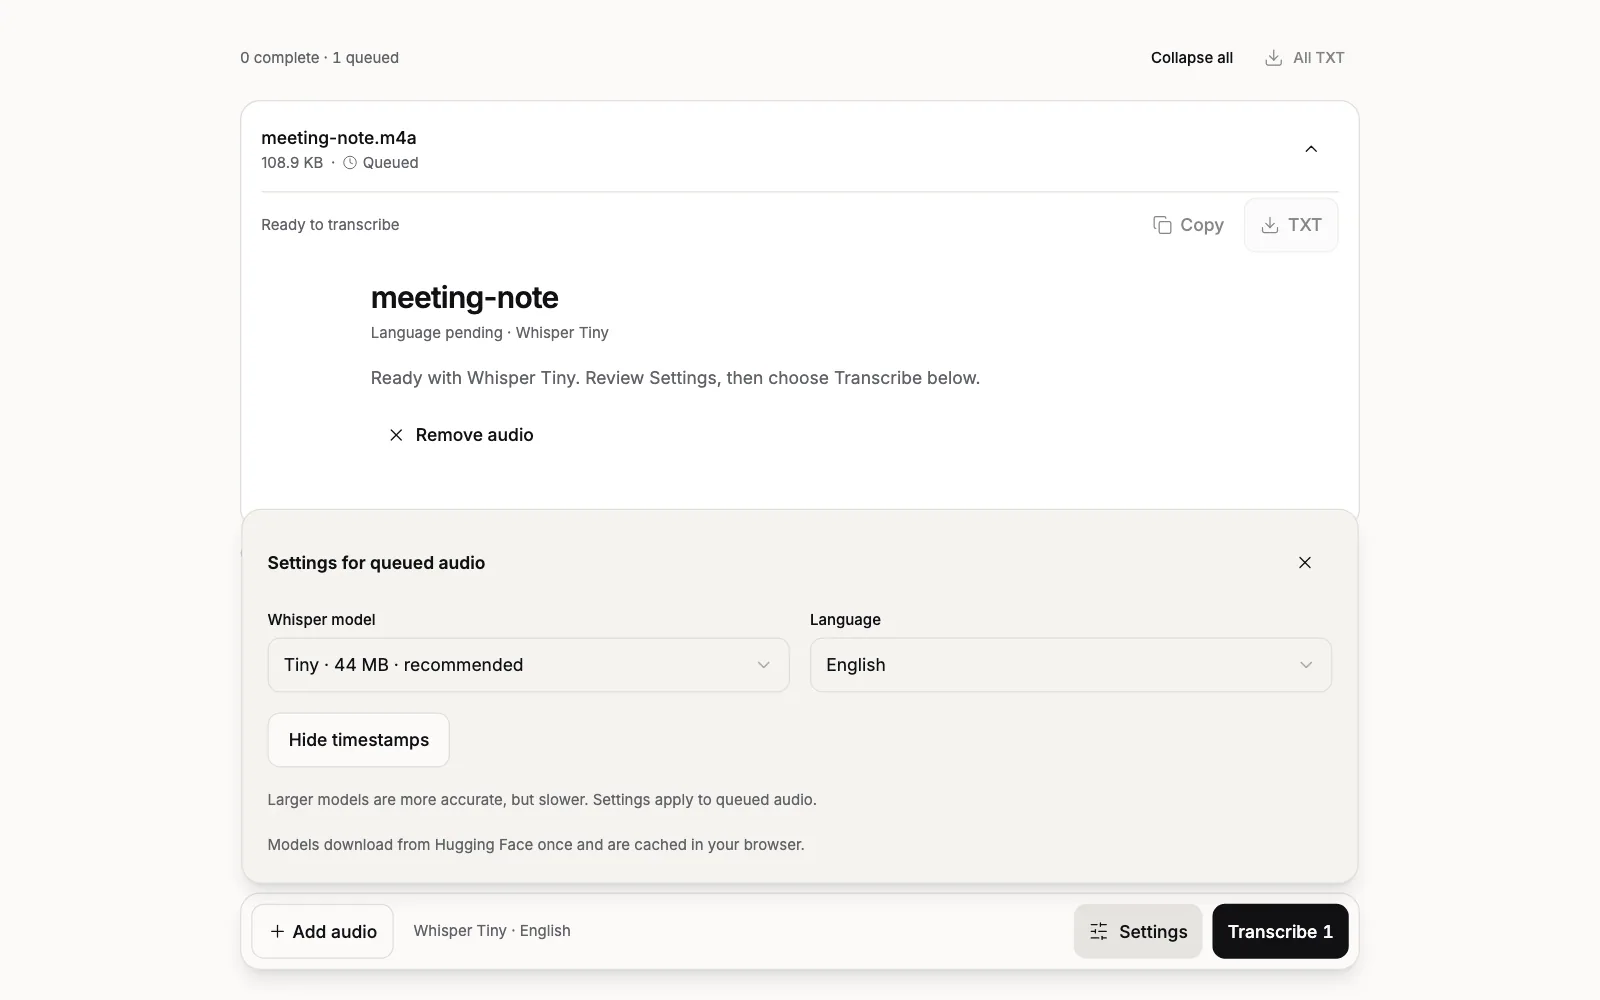The width and height of the screenshot is (1600, 1000).
Task: Click the "0 complete · 1 queued" status
Action: coord(319,58)
